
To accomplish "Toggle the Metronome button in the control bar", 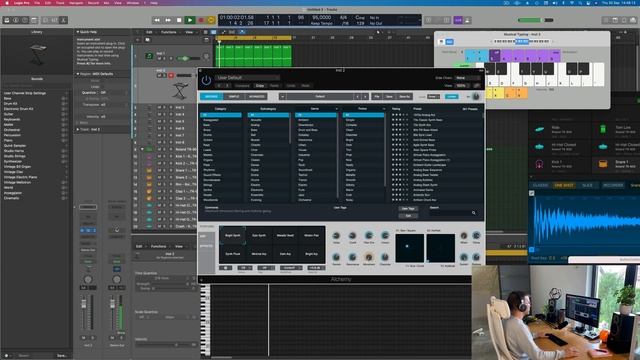I will tap(467, 20).
